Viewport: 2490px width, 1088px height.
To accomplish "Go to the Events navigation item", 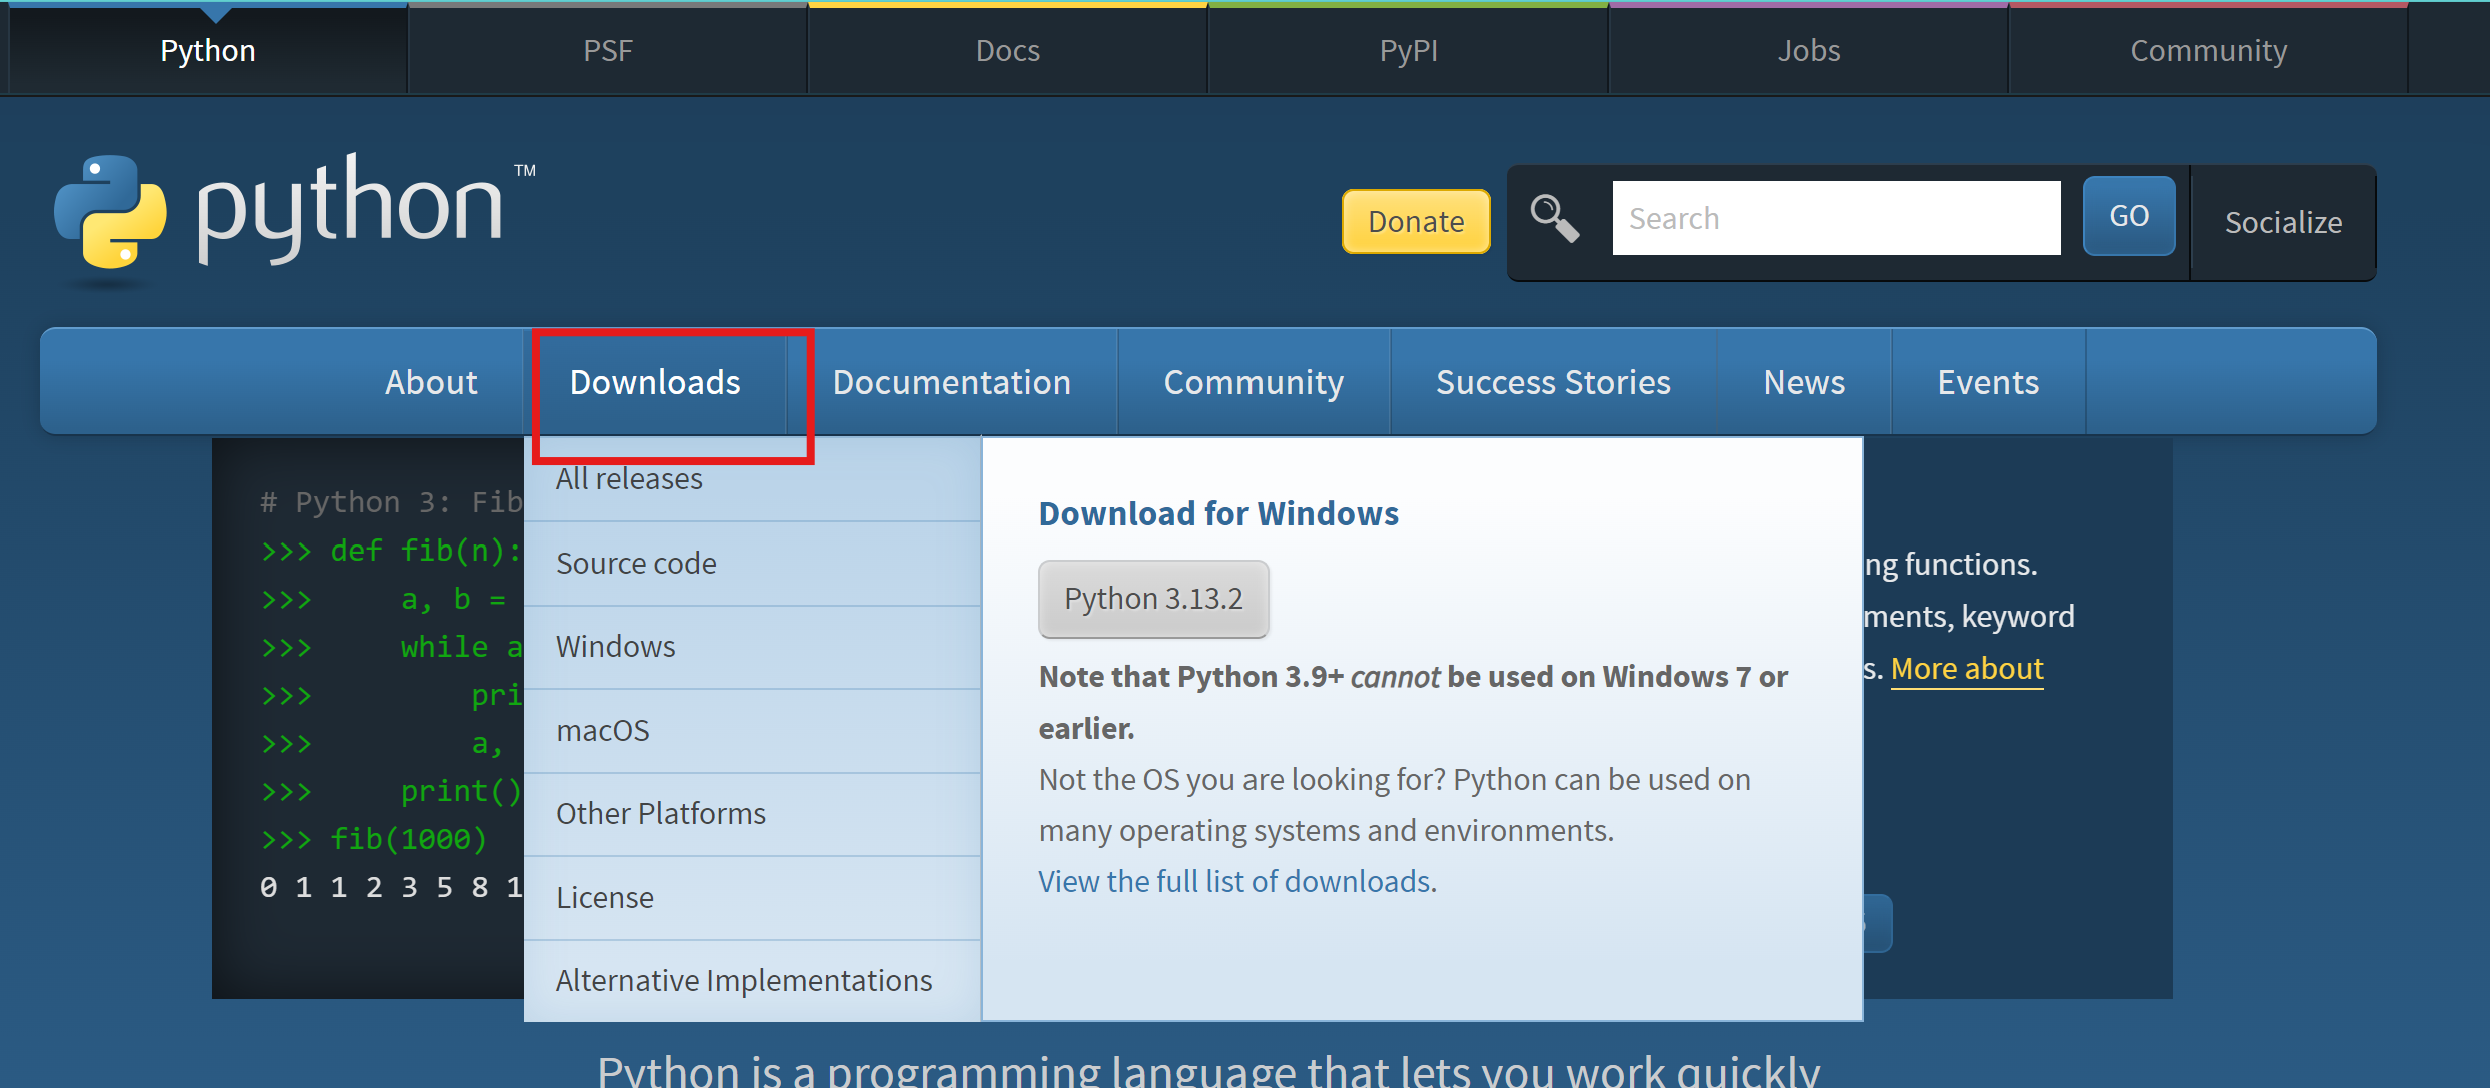I will 1987,382.
